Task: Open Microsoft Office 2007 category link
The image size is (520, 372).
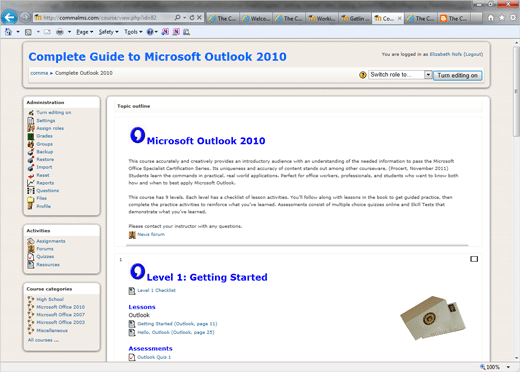Action: pos(61,315)
